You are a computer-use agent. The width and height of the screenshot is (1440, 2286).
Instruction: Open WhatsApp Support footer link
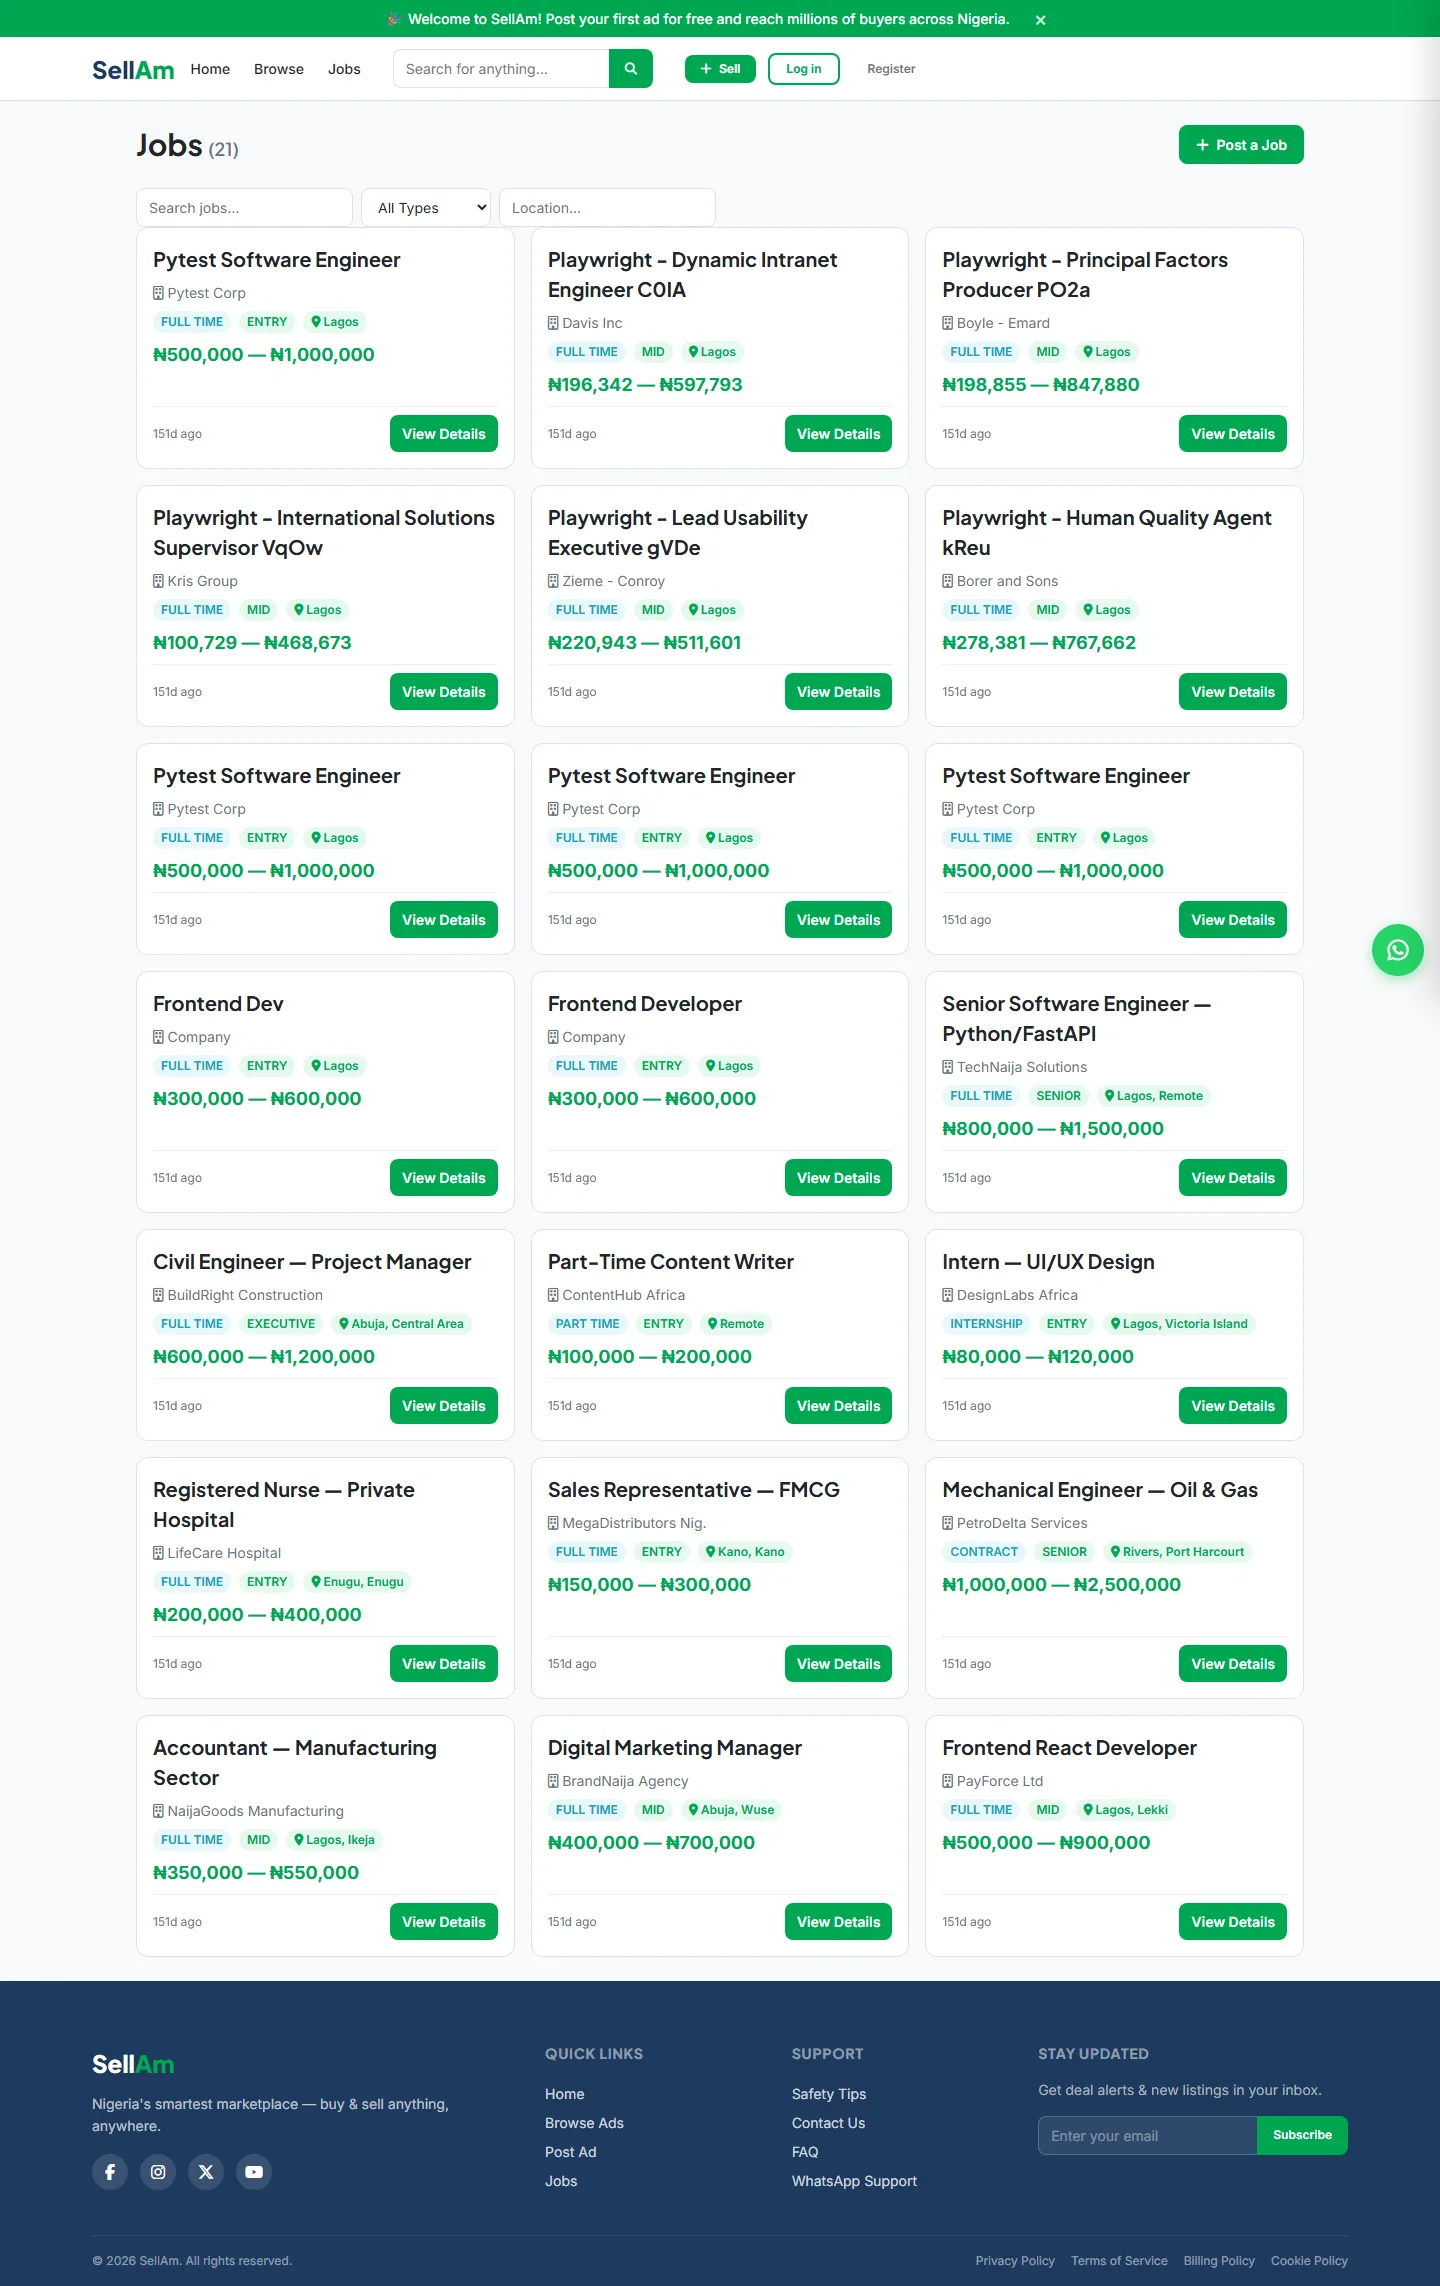pos(854,2181)
